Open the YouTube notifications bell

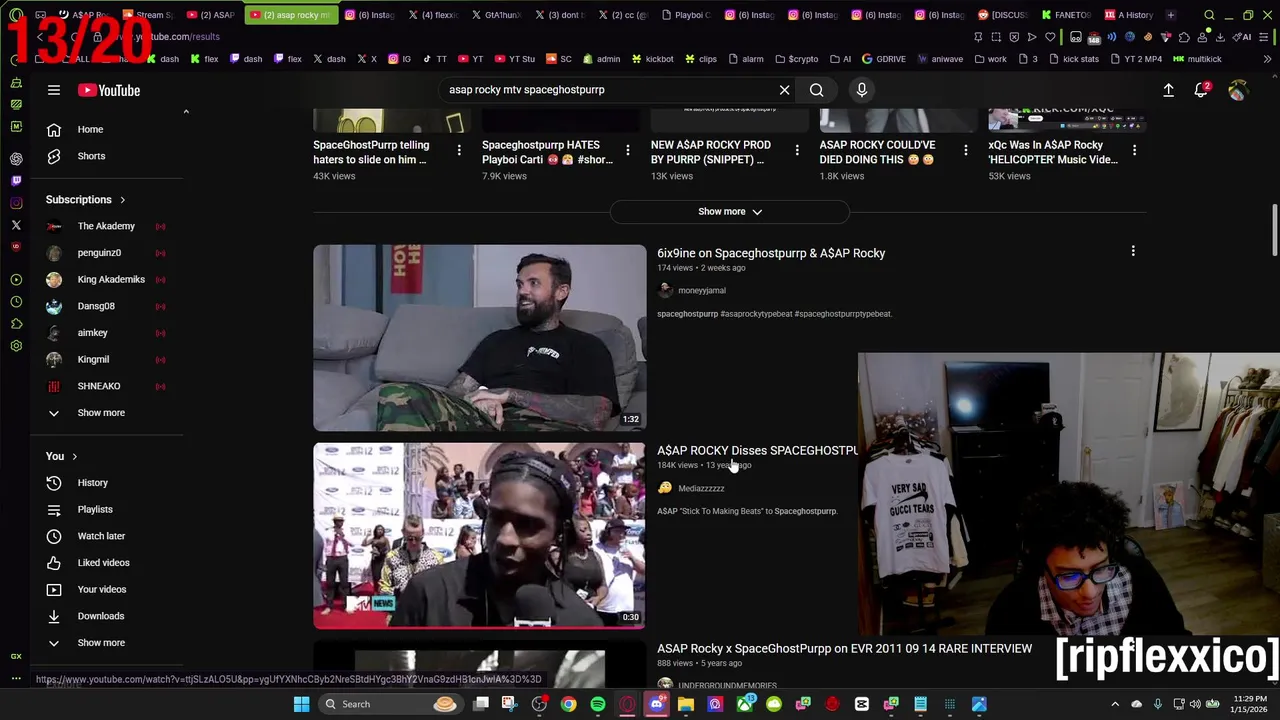(1202, 90)
